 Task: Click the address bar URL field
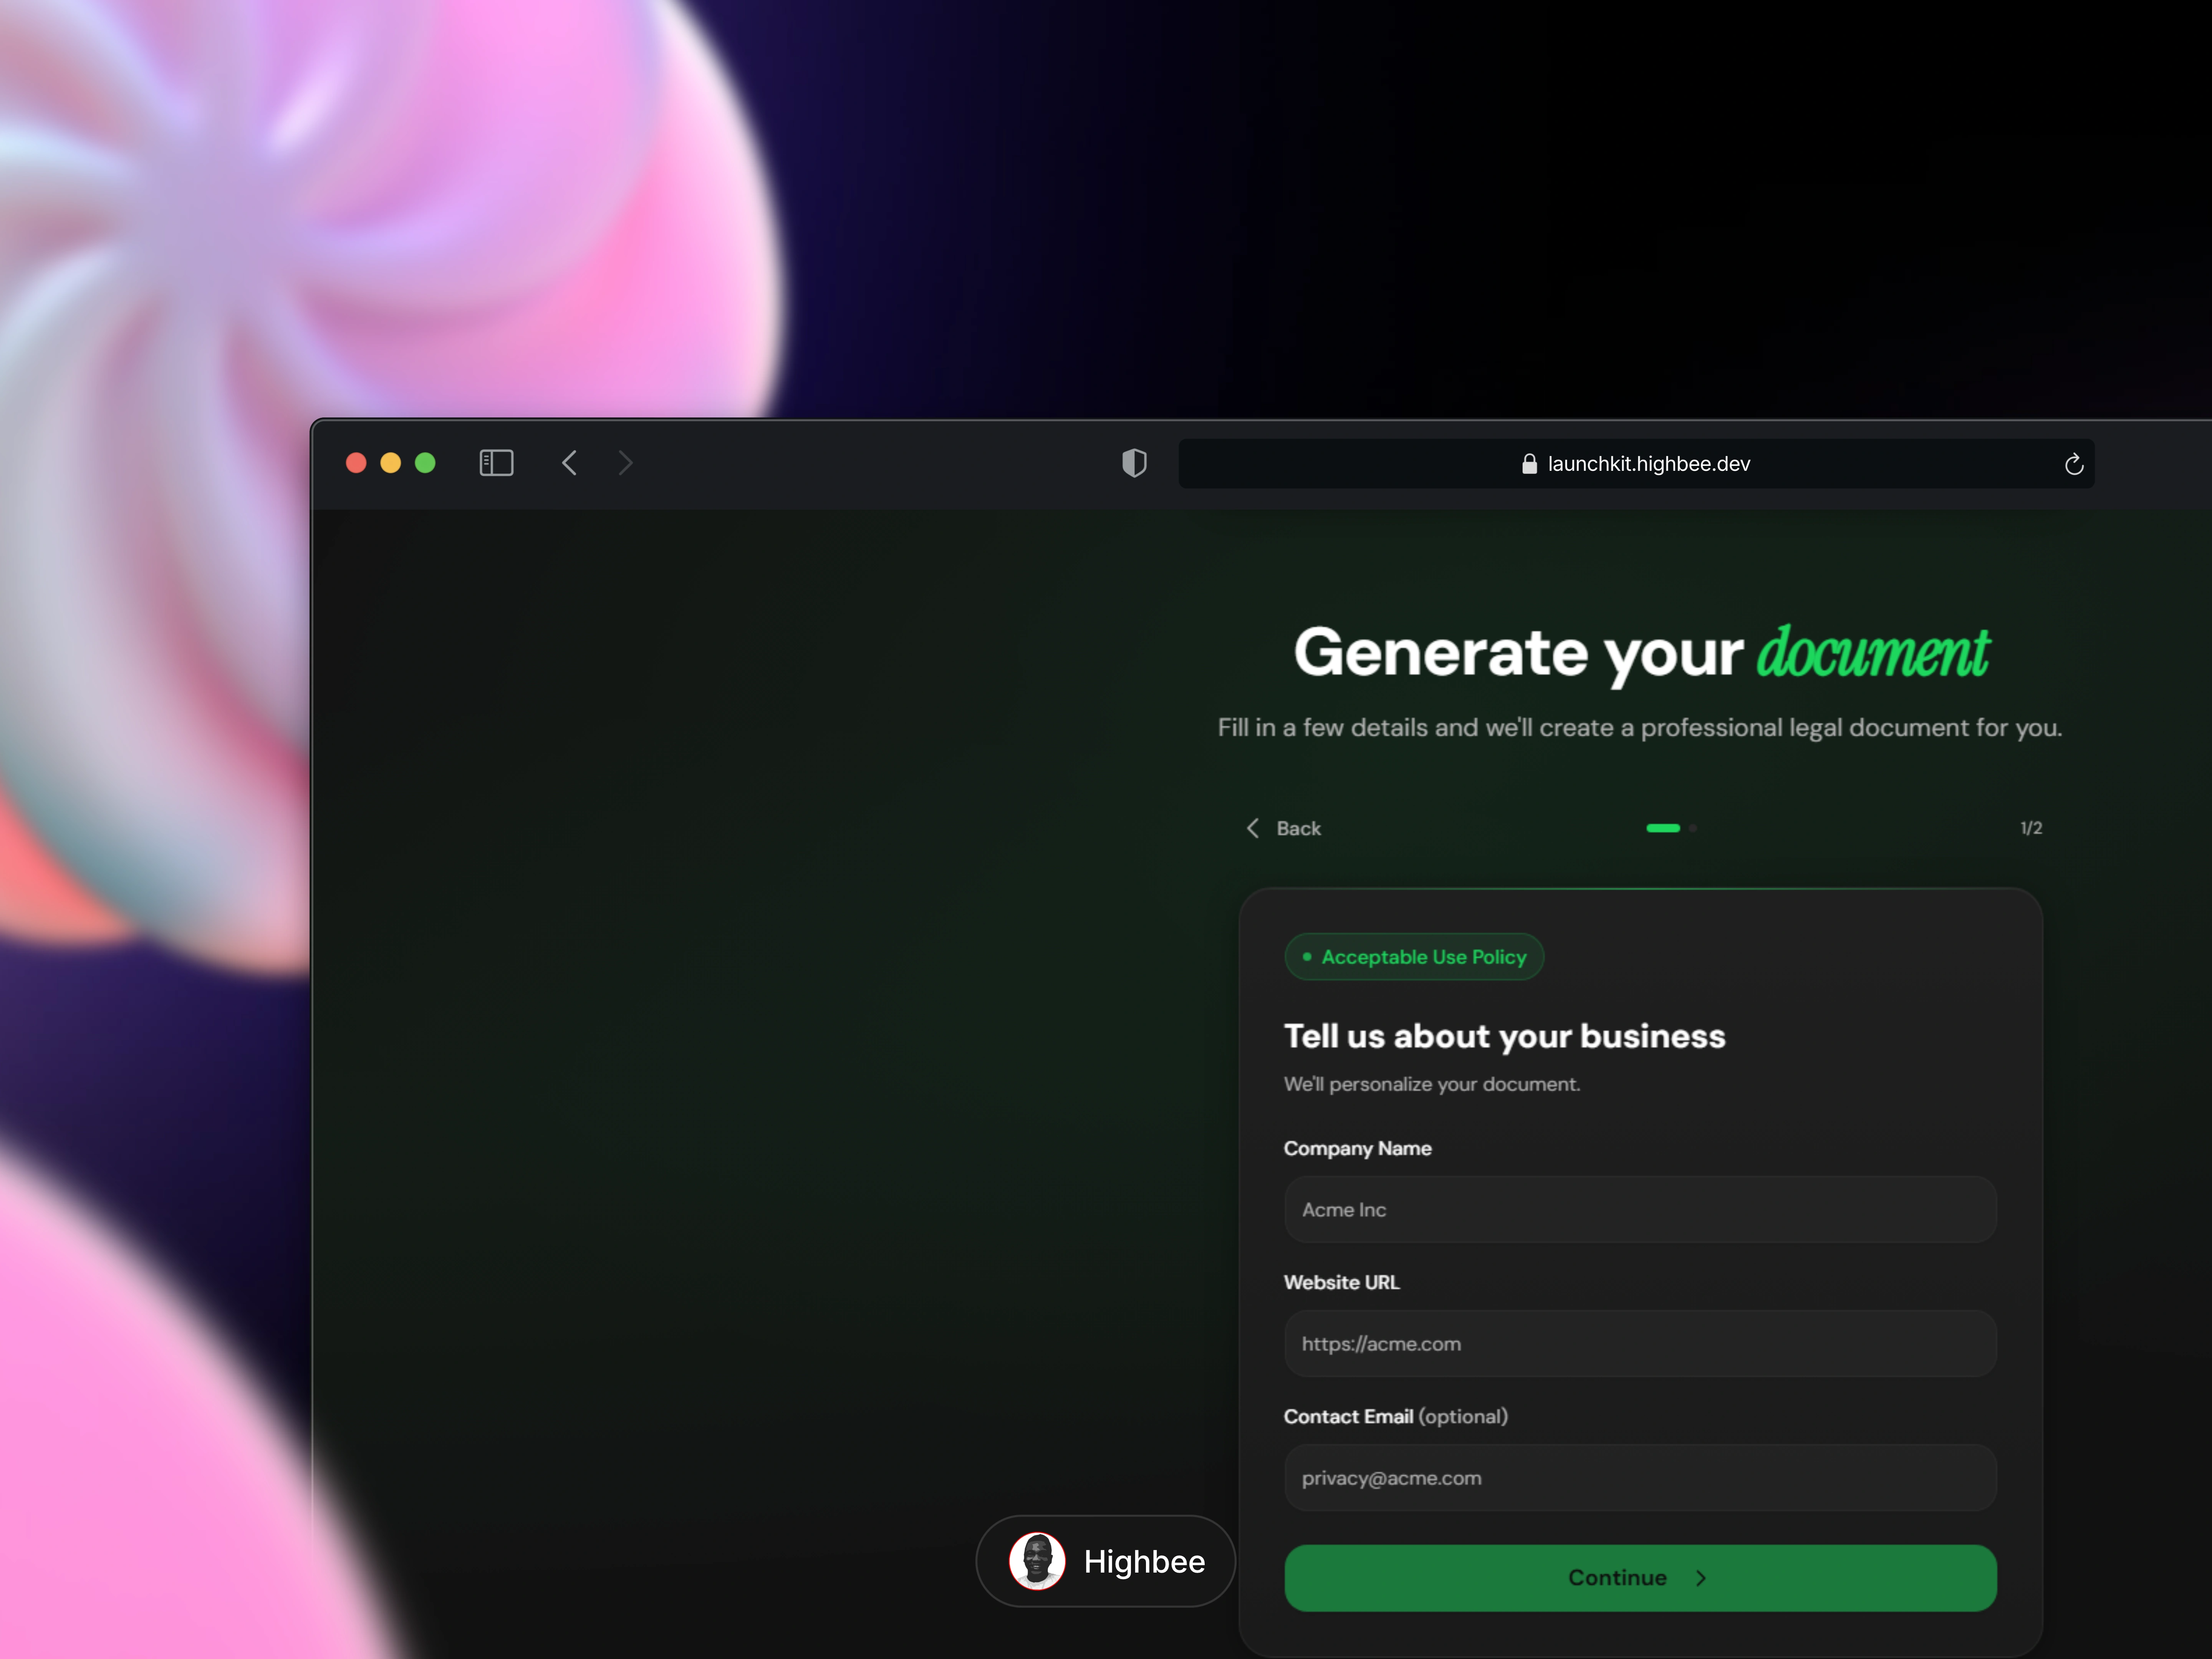pos(1647,464)
